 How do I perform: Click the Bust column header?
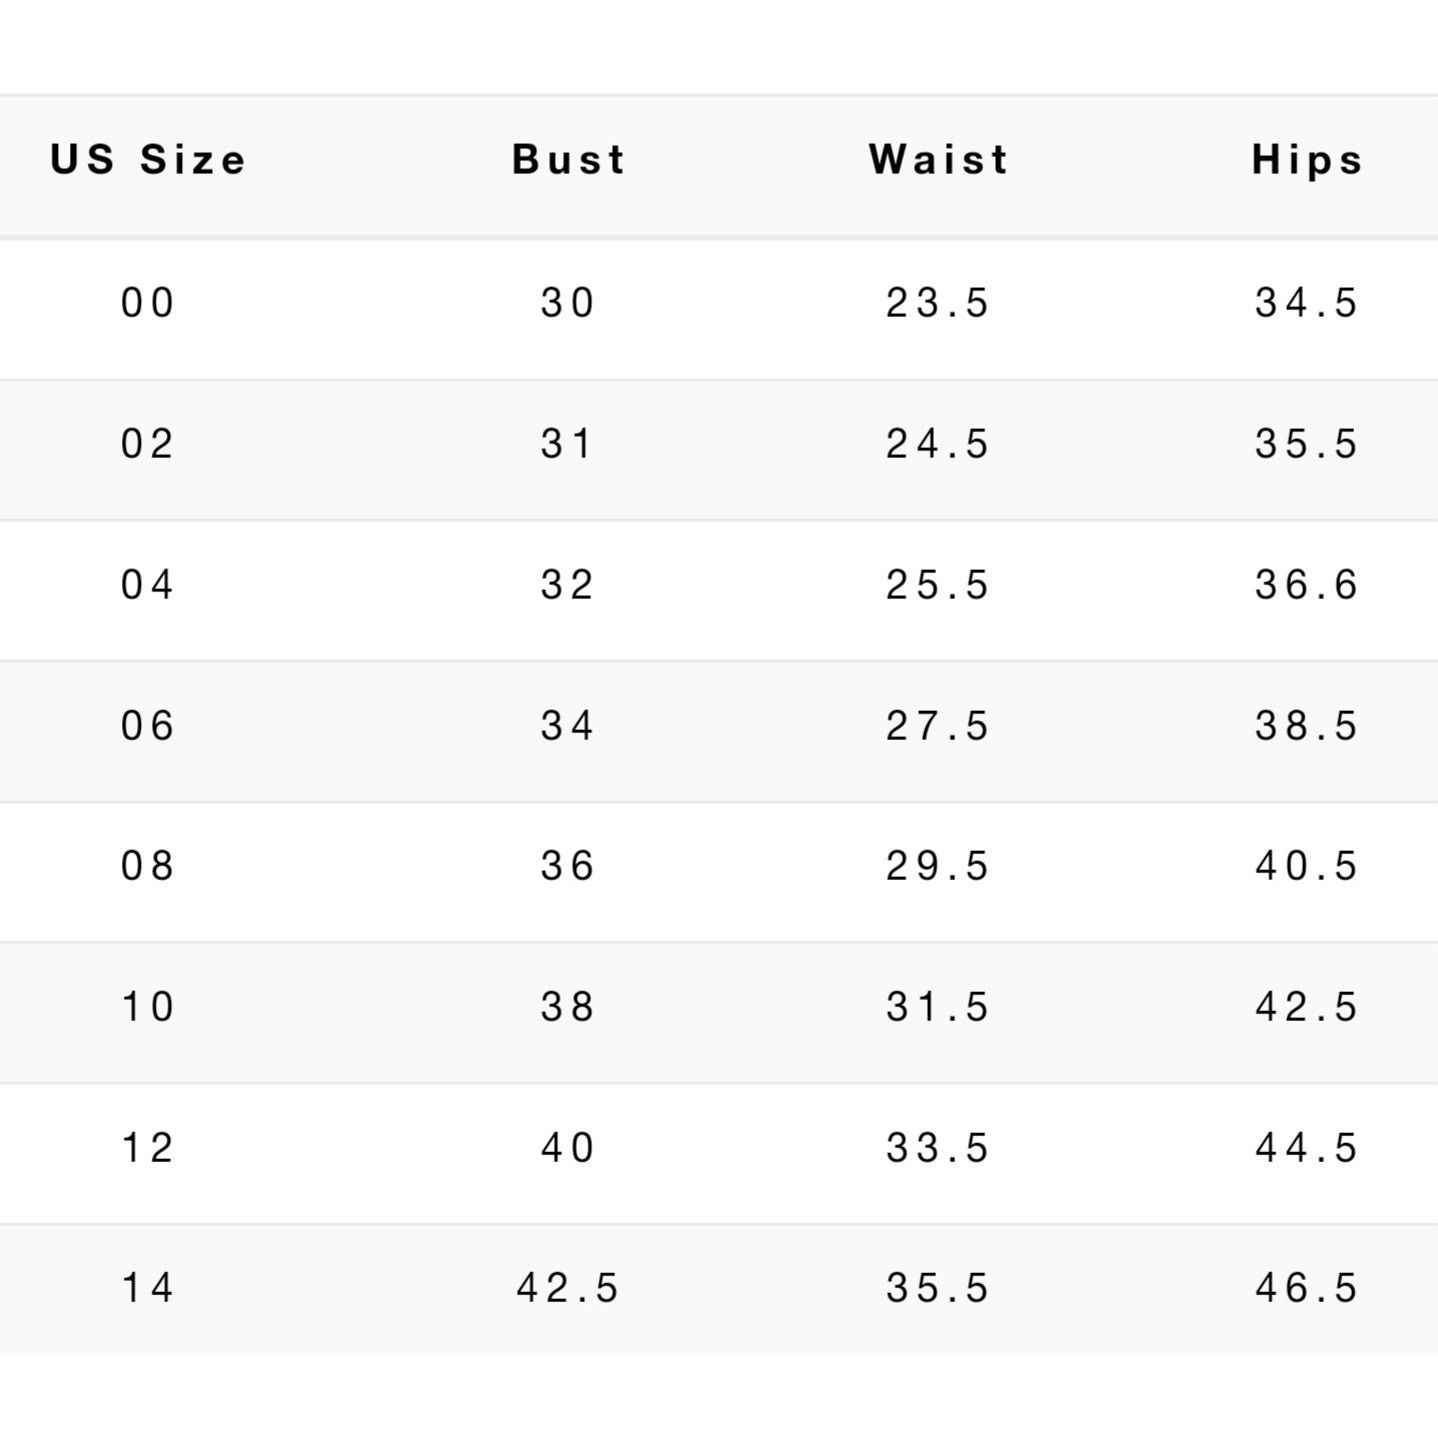click(569, 160)
